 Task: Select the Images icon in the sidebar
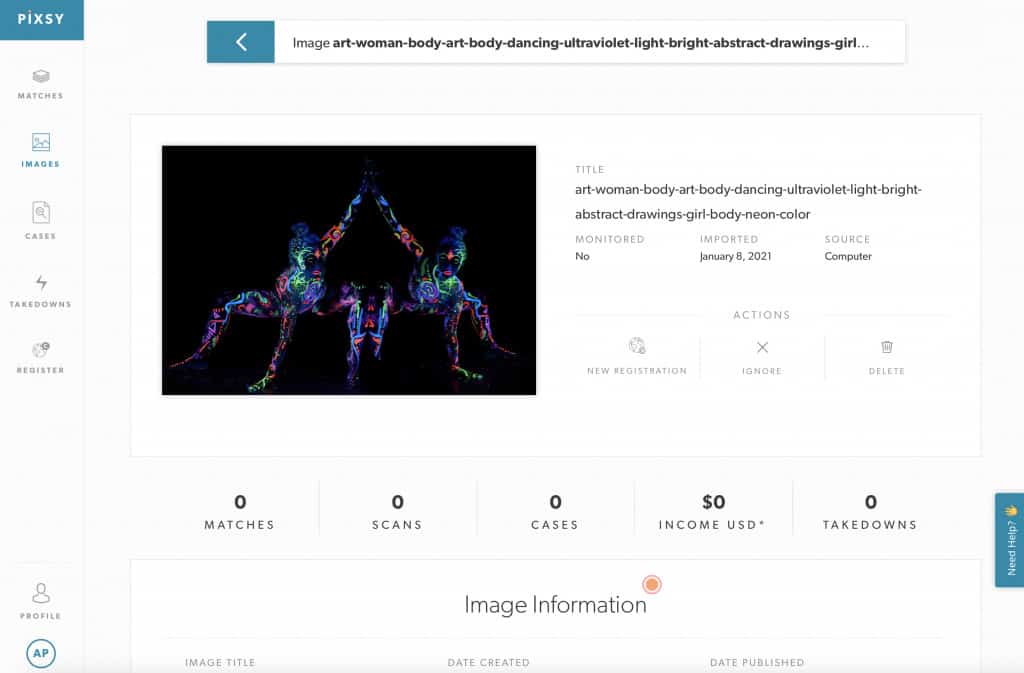tap(40, 150)
